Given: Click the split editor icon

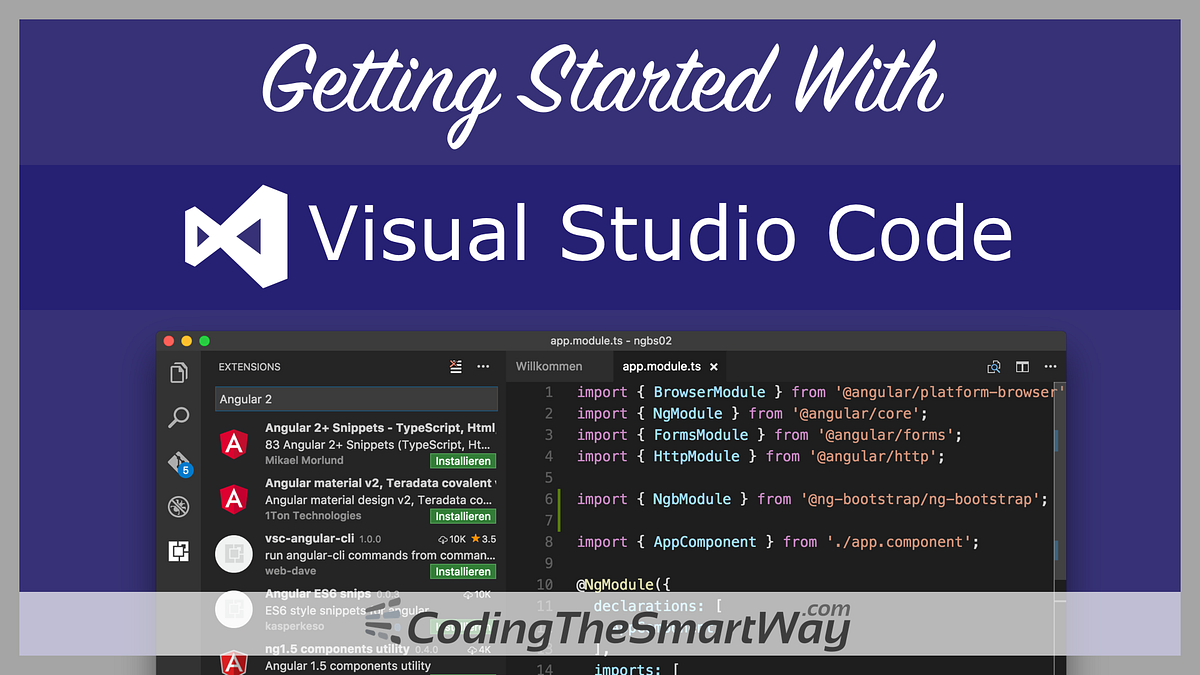Looking at the screenshot, I should pos(1021,366).
